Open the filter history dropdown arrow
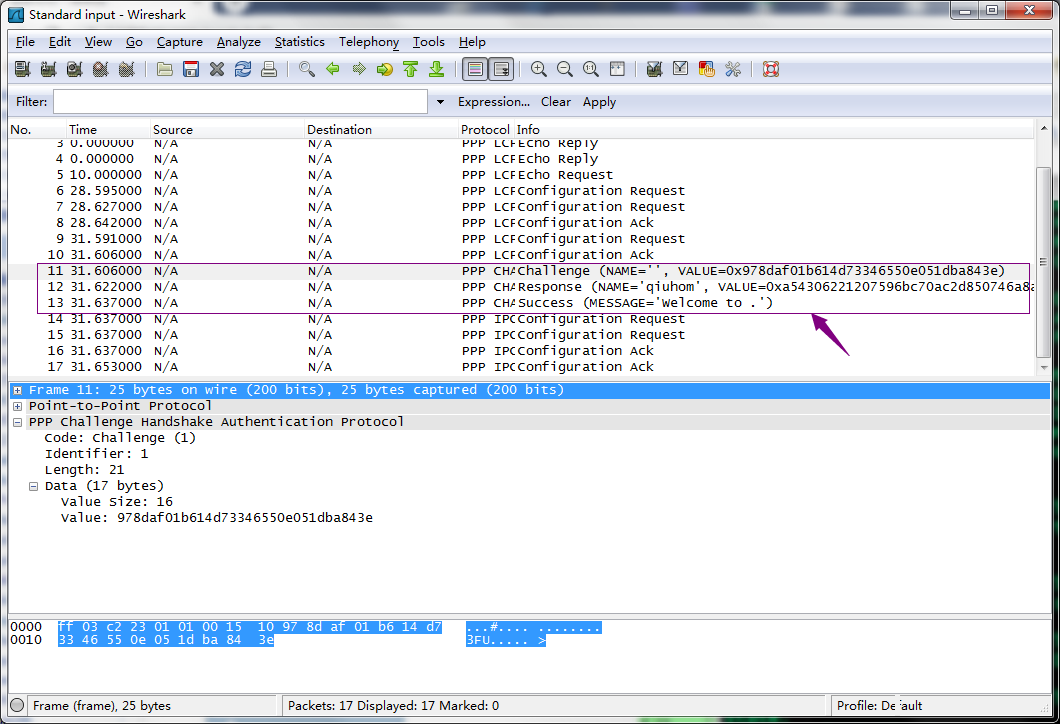The width and height of the screenshot is (1060, 724). [440, 102]
